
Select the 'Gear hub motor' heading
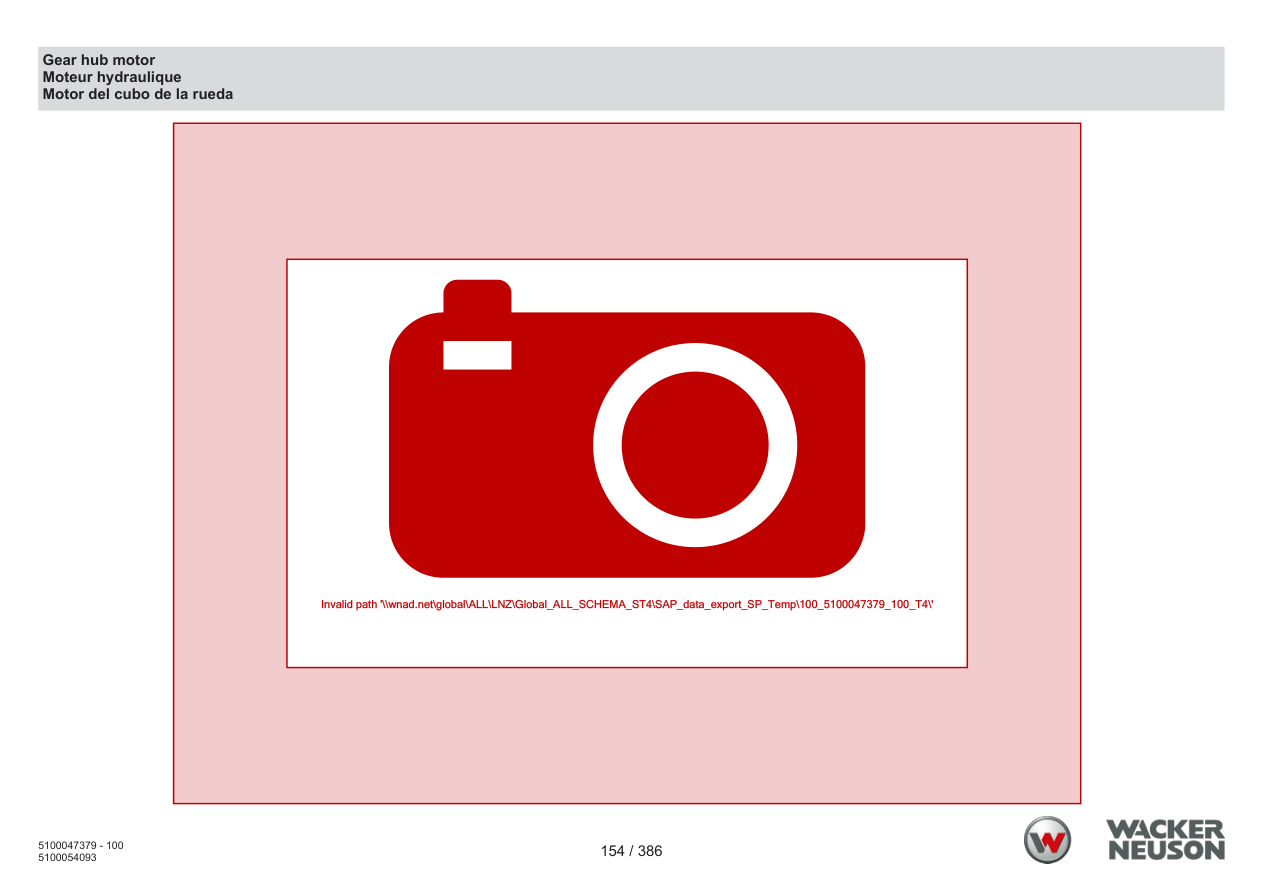click(x=99, y=60)
